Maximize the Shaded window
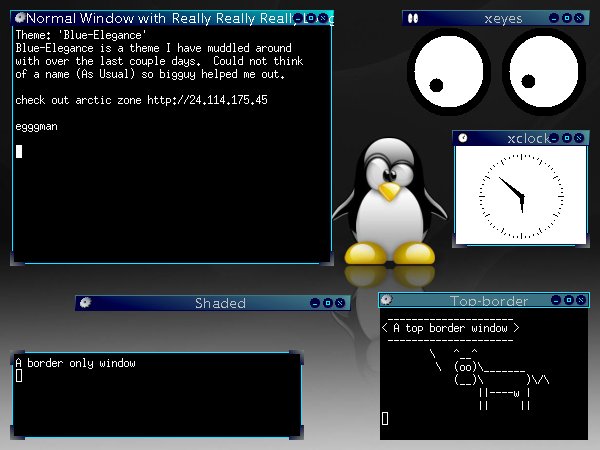The height and width of the screenshot is (450, 600). tap(328, 303)
